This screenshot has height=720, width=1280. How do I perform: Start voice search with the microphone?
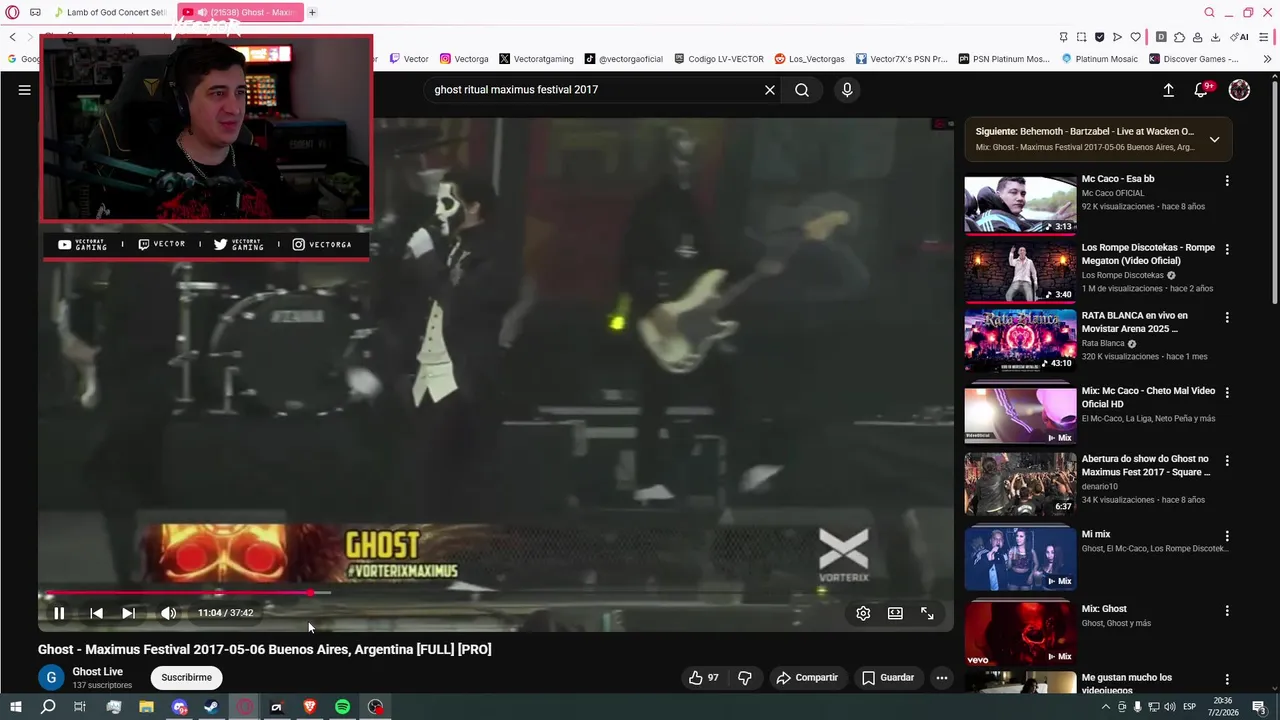pyautogui.click(x=847, y=90)
